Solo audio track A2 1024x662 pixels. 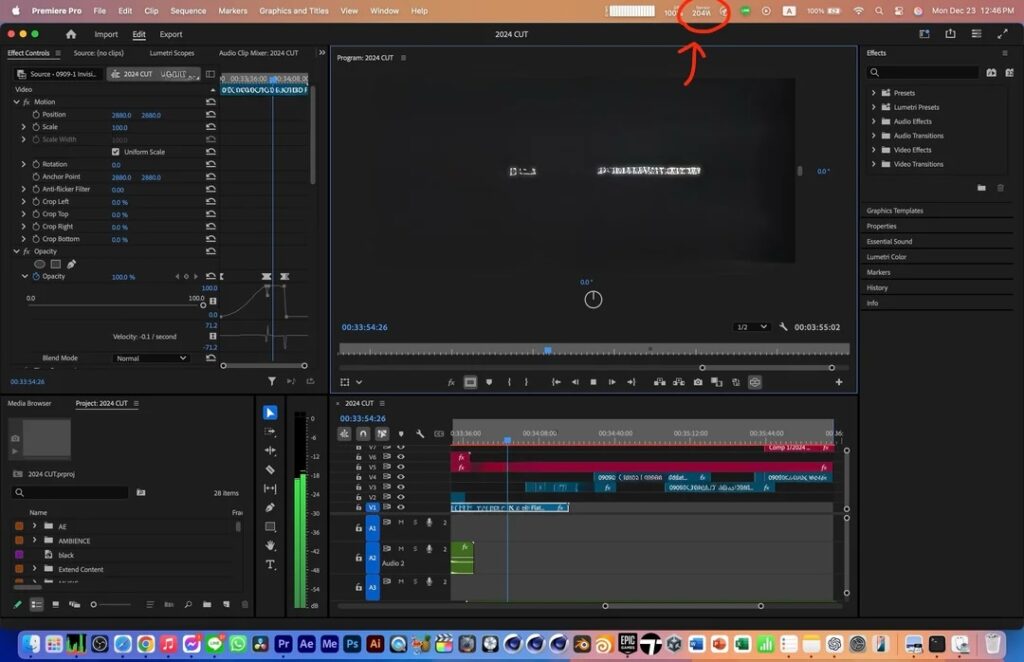point(415,549)
